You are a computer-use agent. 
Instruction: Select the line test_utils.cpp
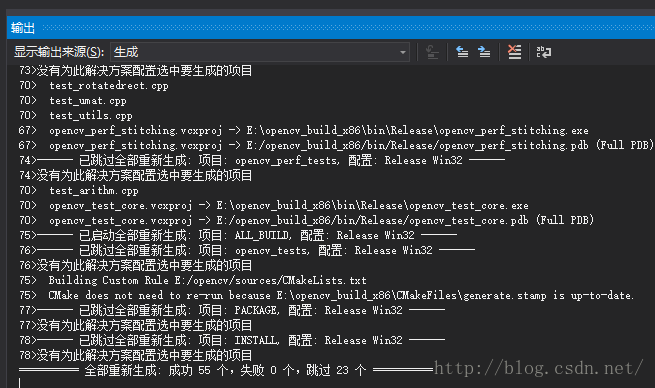pyautogui.click(x=76, y=116)
